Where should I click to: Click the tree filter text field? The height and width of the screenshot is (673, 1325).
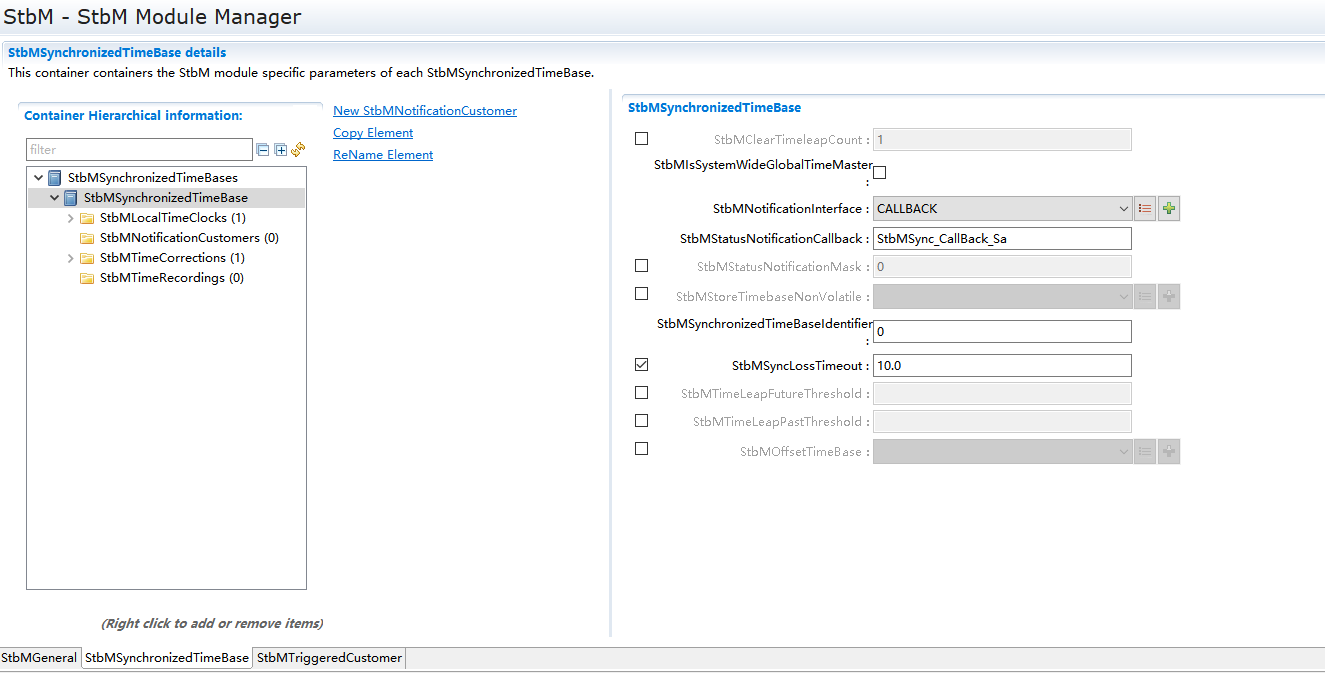pyautogui.click(x=139, y=150)
